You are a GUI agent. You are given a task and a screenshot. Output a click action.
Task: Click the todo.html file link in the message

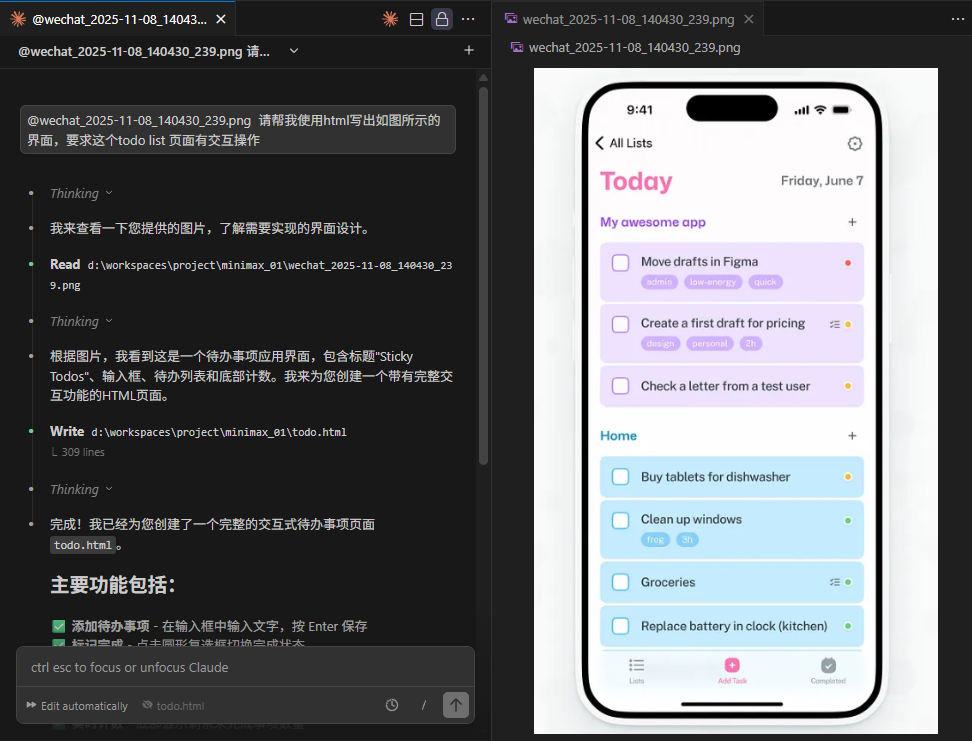(82, 544)
